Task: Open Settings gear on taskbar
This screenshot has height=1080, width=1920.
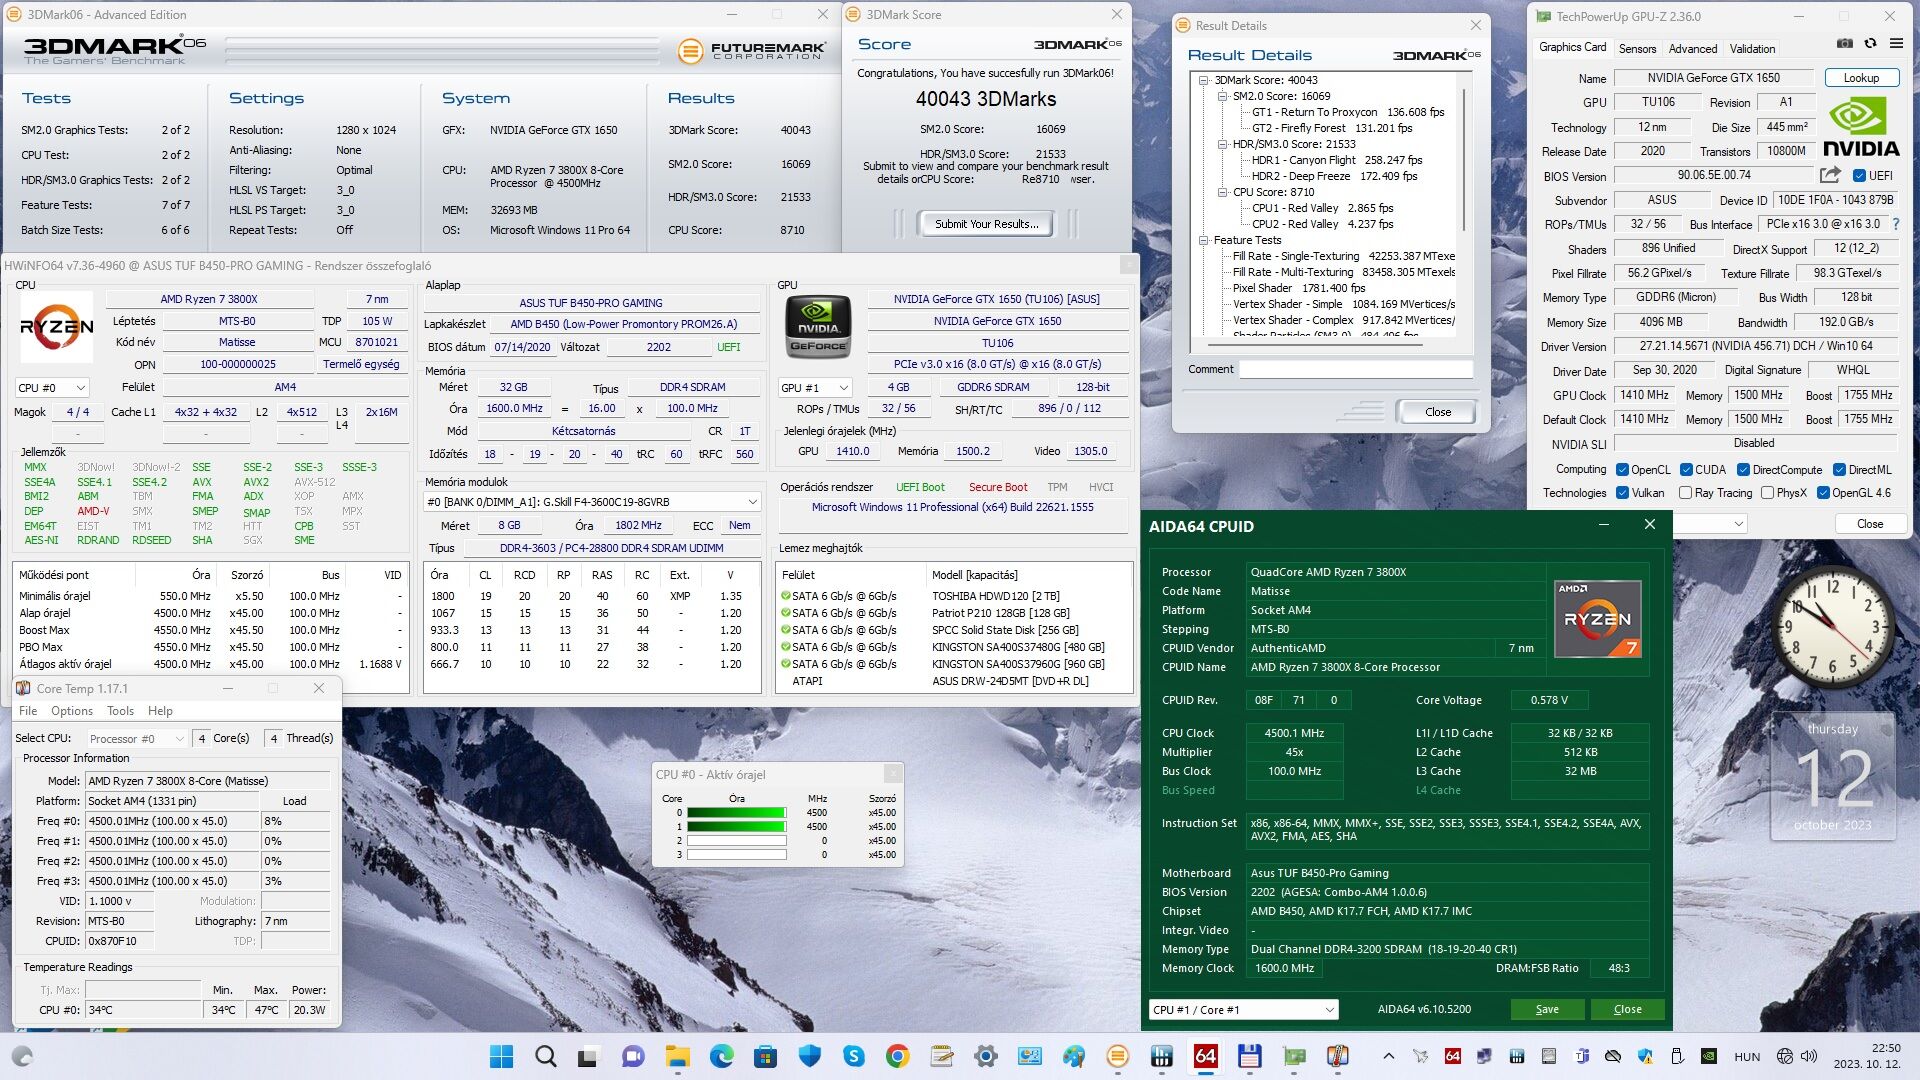Action: [986, 1056]
